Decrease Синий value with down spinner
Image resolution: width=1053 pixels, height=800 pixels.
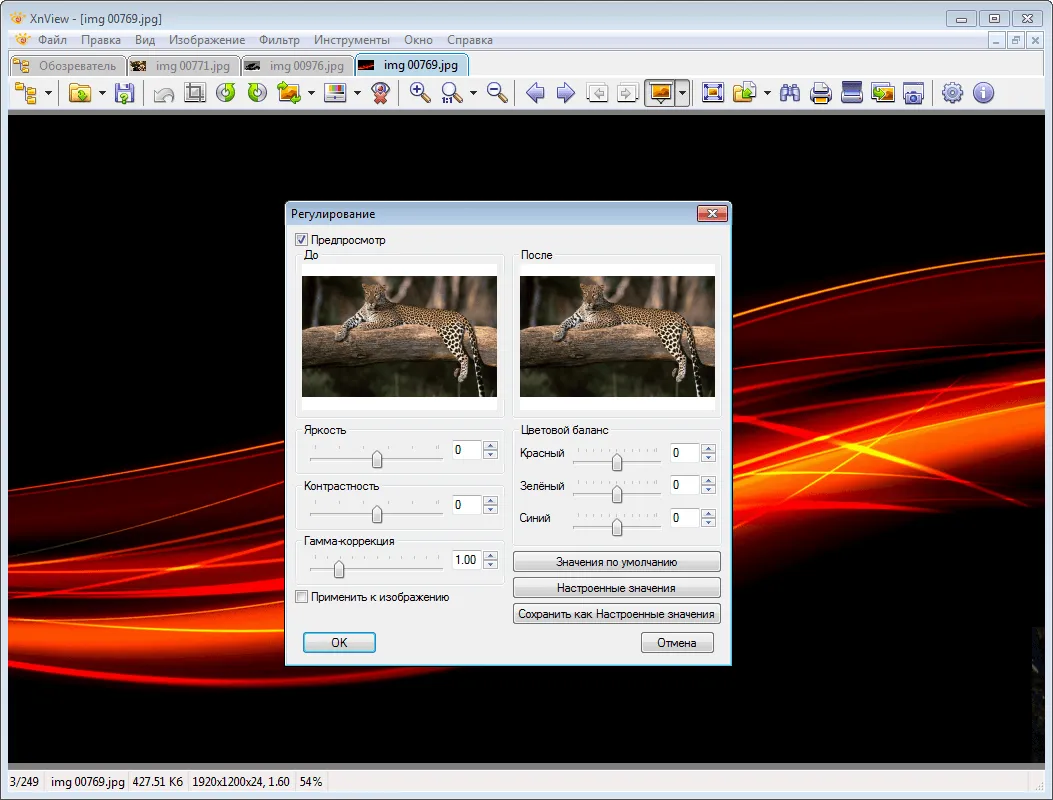click(x=708, y=522)
